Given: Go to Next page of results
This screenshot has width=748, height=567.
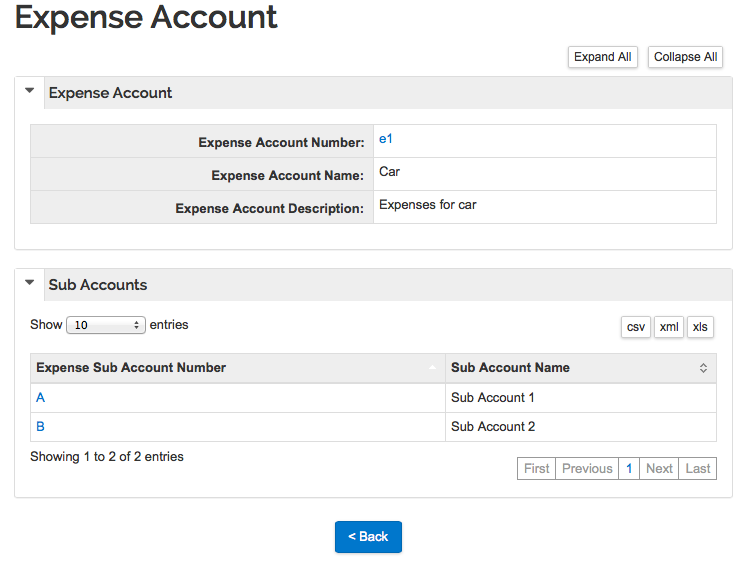Looking at the screenshot, I should [659, 469].
